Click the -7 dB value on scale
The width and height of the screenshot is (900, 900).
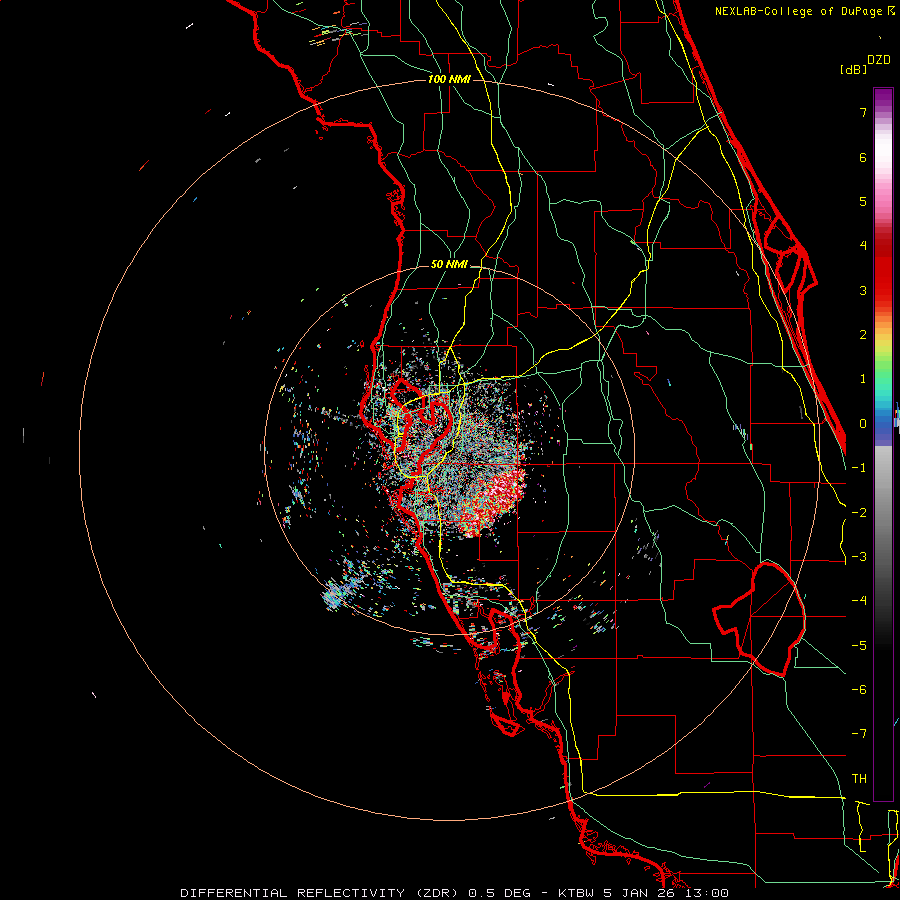859,734
